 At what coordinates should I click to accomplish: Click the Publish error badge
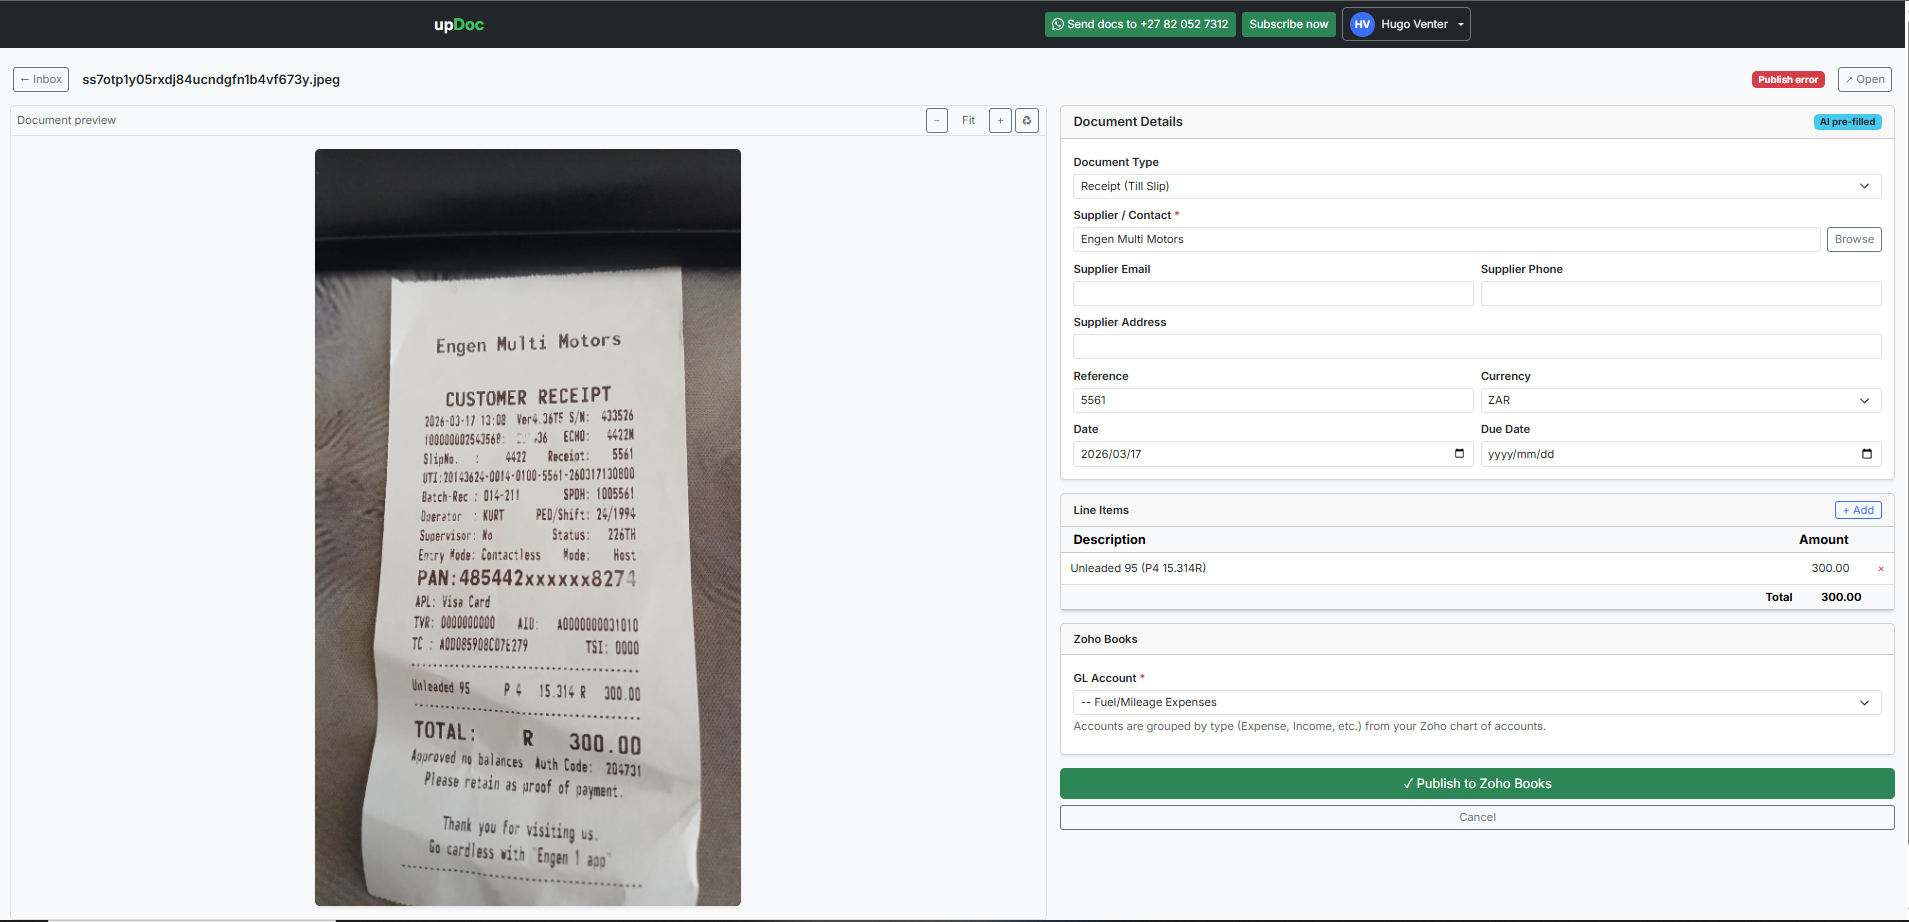1788,80
